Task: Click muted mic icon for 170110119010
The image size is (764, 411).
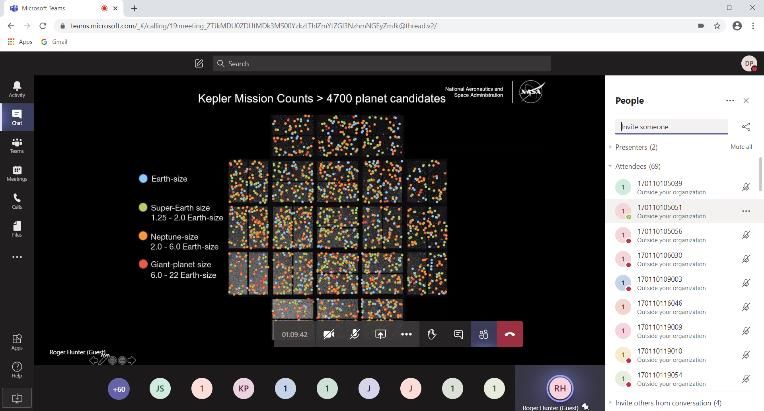Action: [746, 355]
